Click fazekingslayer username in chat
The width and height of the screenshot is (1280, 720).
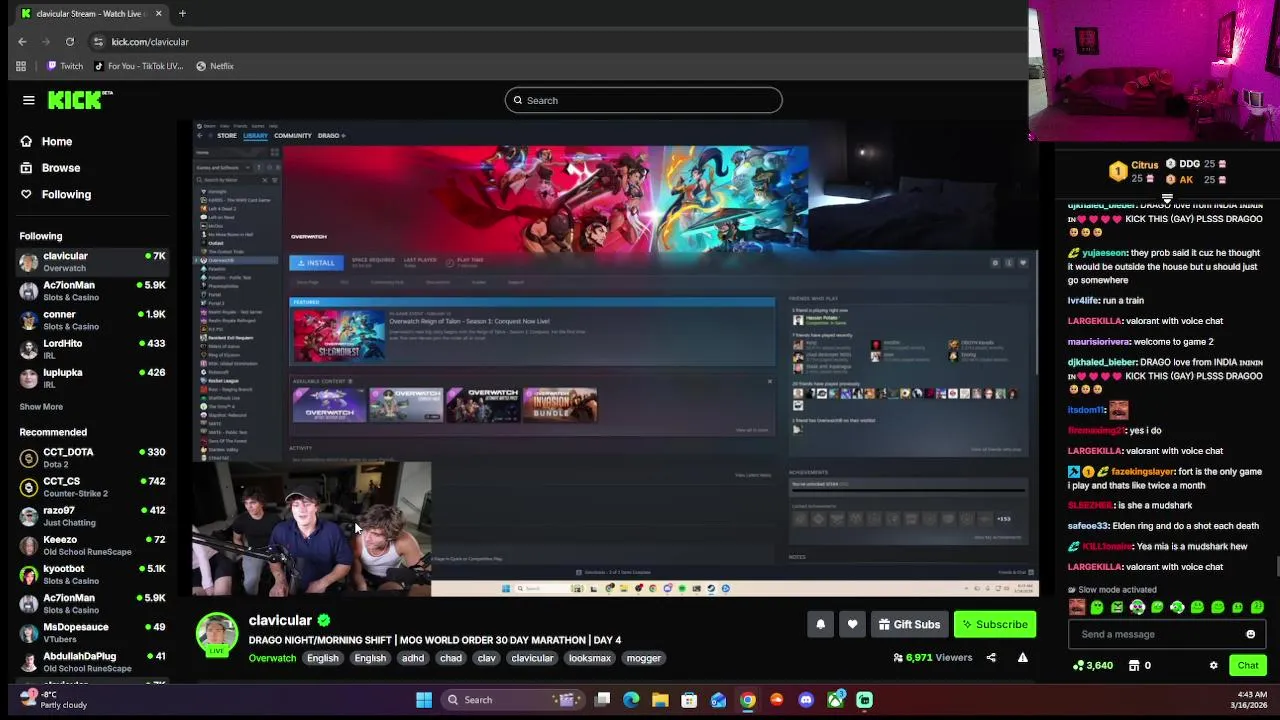coord(1143,471)
